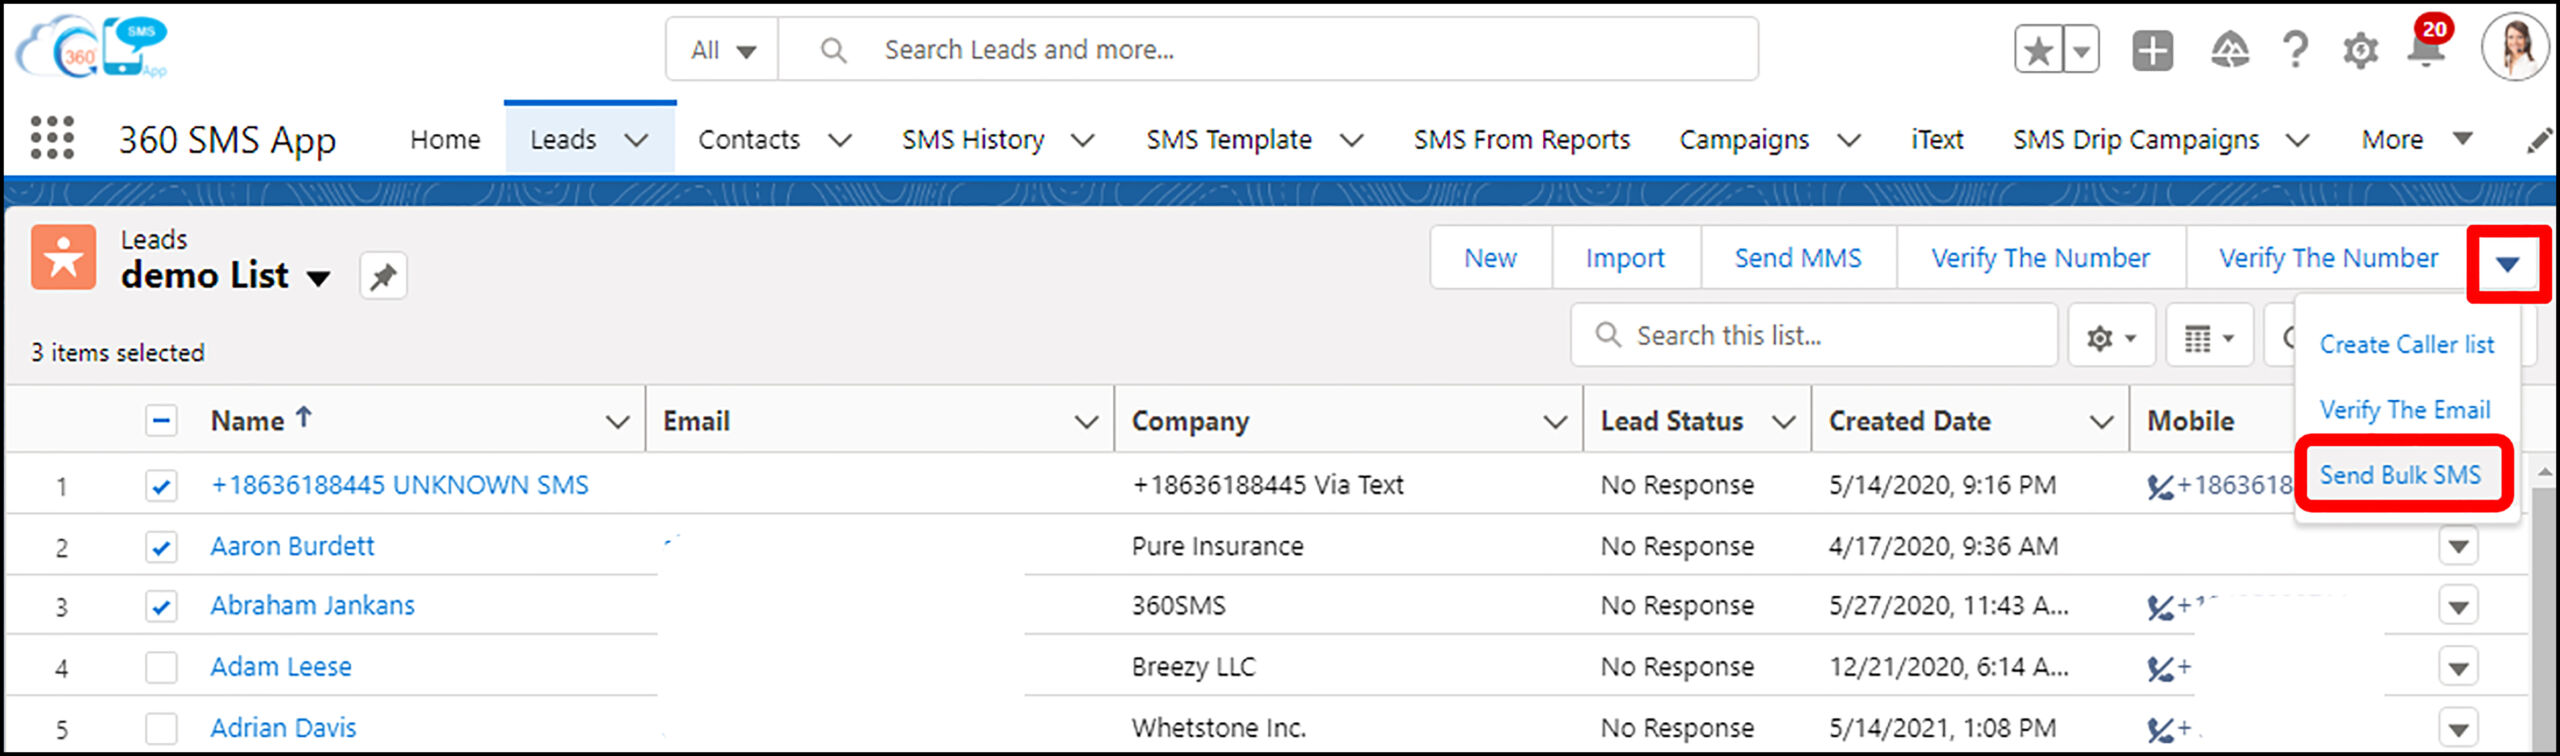This screenshot has width=2560, height=756.
Task: Open the Created Date column actions chevron
Action: point(2102,422)
